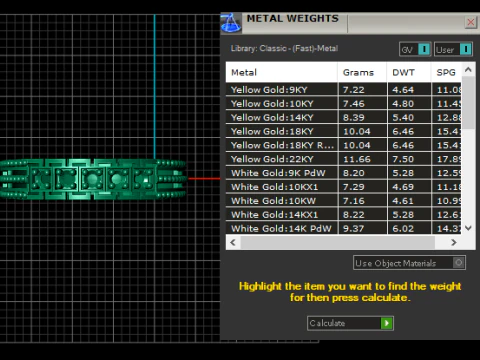Screen dimensions: 480x360
Task: Click the table scroll down arrow
Action: (x=468, y=228)
